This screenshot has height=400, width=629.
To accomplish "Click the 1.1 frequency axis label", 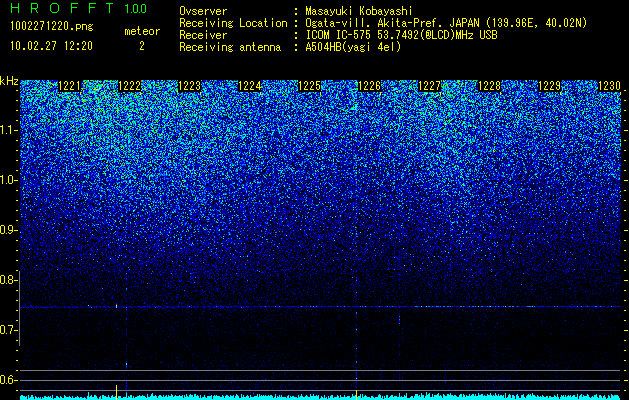I will coord(9,130).
